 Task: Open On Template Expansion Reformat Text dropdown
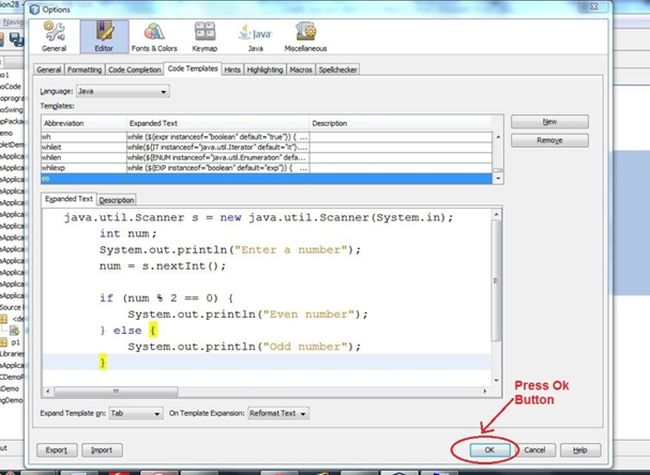(x=278, y=413)
